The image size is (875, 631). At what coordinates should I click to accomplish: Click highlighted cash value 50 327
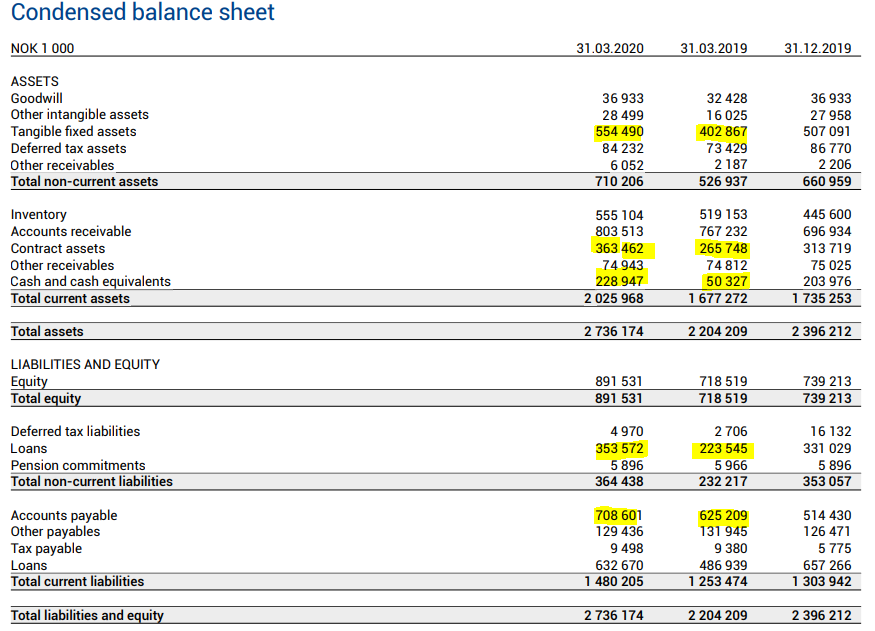(727, 281)
